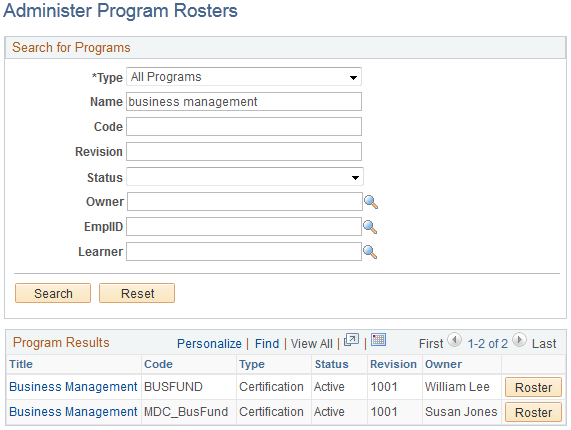Screen dimensions: 571x430
Task: Click the Last navigation label in results
Action: 544,344
